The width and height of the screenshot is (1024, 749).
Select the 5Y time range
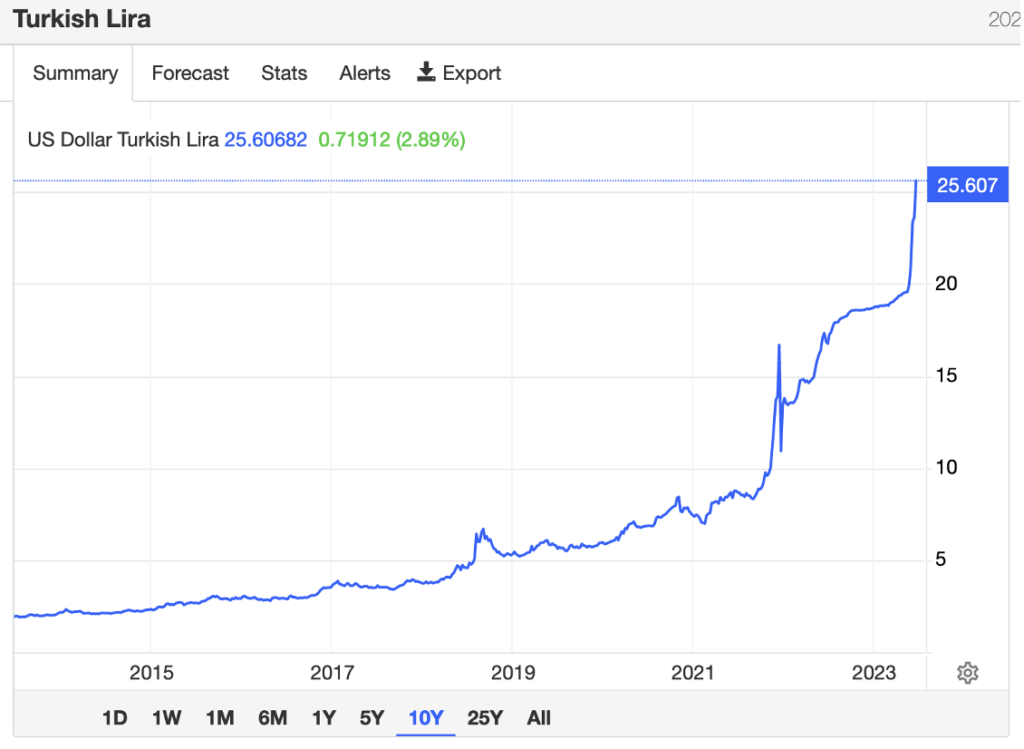click(x=371, y=717)
